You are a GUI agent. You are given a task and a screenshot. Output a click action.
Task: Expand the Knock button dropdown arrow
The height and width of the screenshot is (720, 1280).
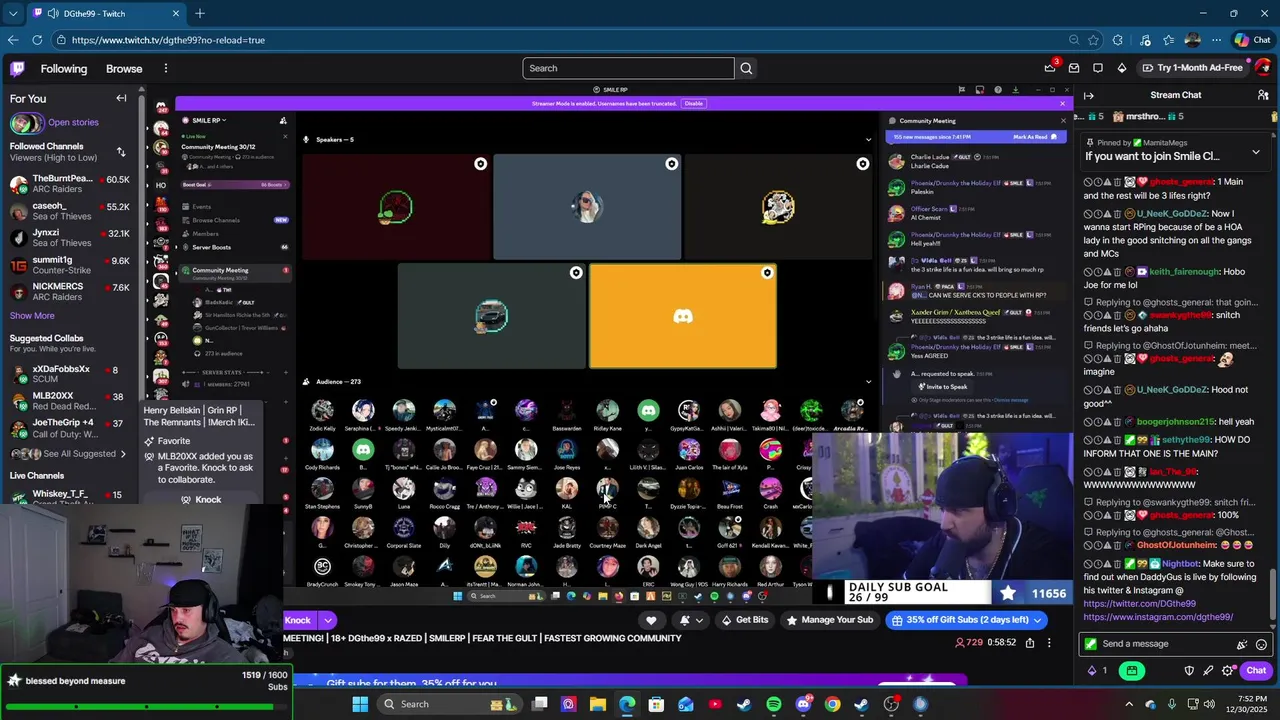(327, 620)
